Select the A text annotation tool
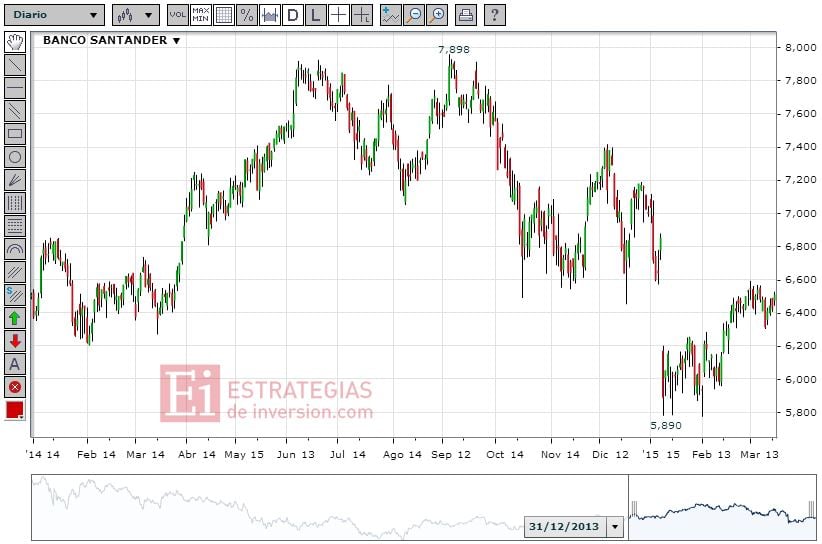This screenshot has width=822, height=544. [x=15, y=364]
